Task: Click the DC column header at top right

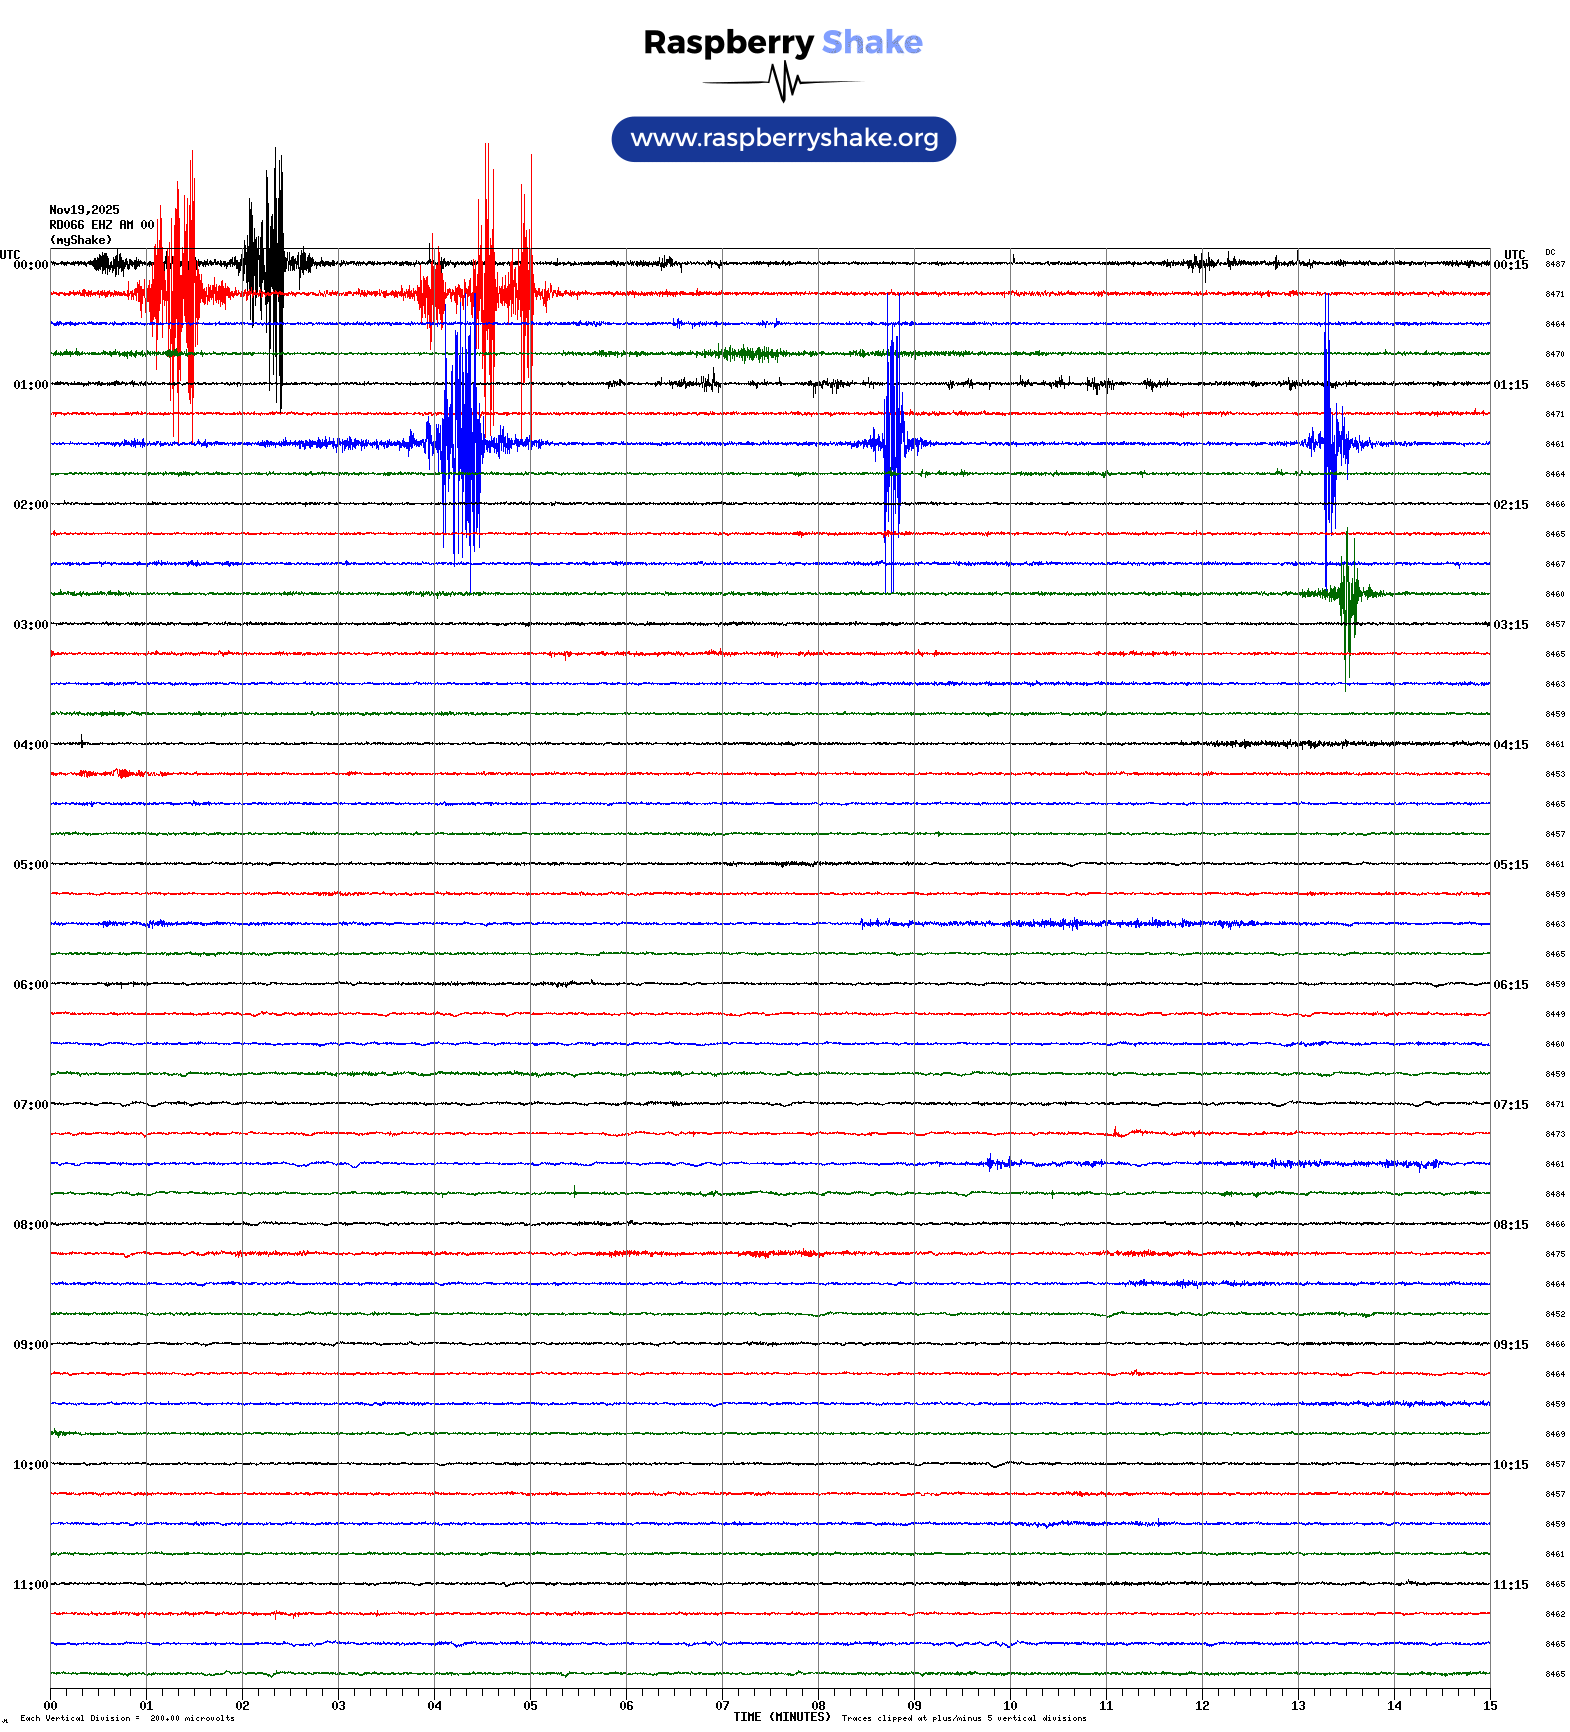Action: pyautogui.click(x=1550, y=253)
